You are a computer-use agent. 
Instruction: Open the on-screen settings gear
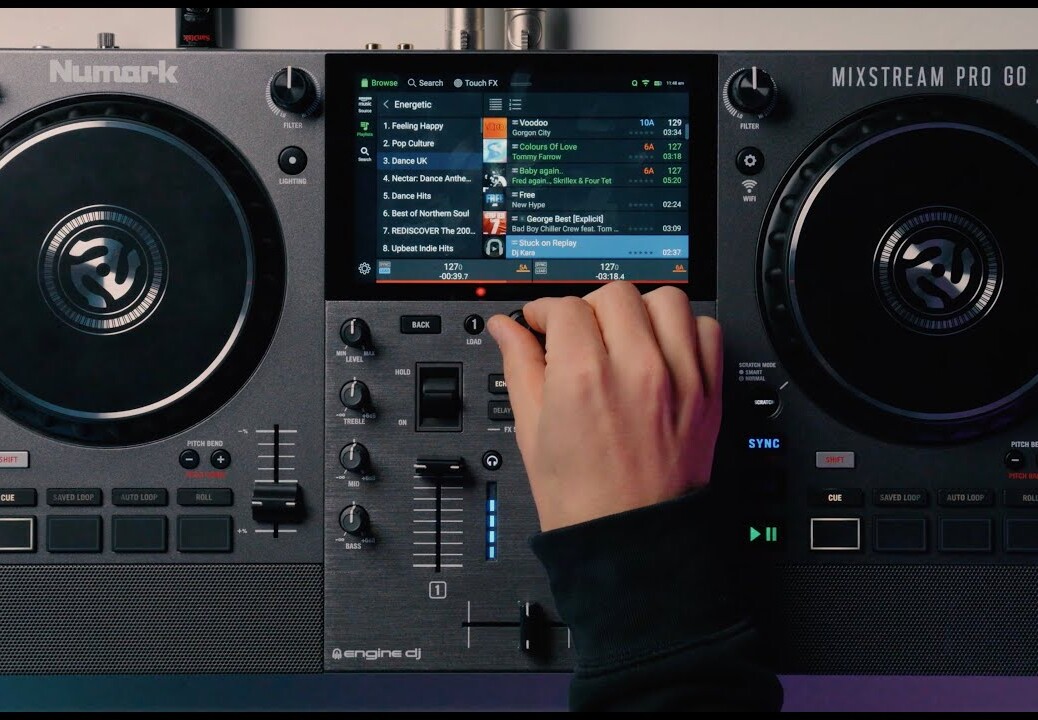pos(364,268)
